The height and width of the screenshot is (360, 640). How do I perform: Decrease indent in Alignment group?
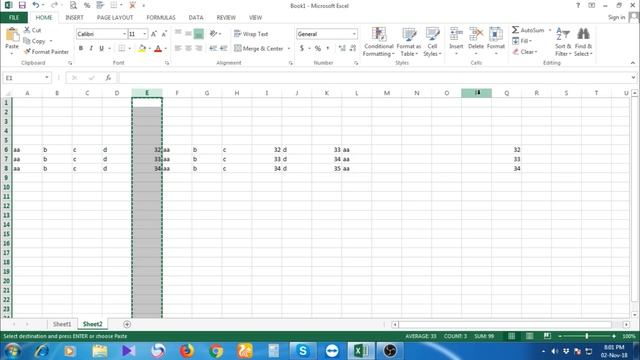coord(213,49)
